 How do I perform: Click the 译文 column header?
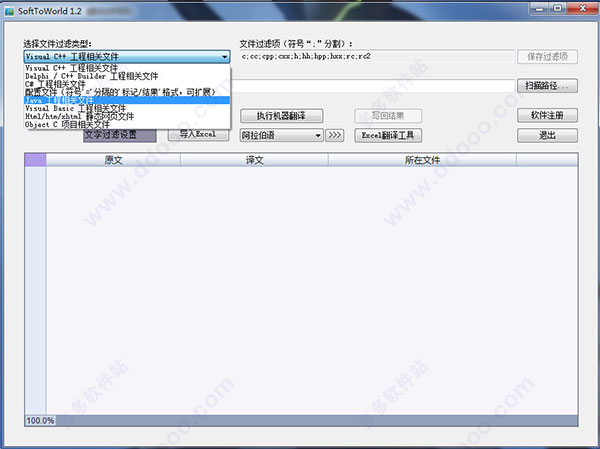254,160
